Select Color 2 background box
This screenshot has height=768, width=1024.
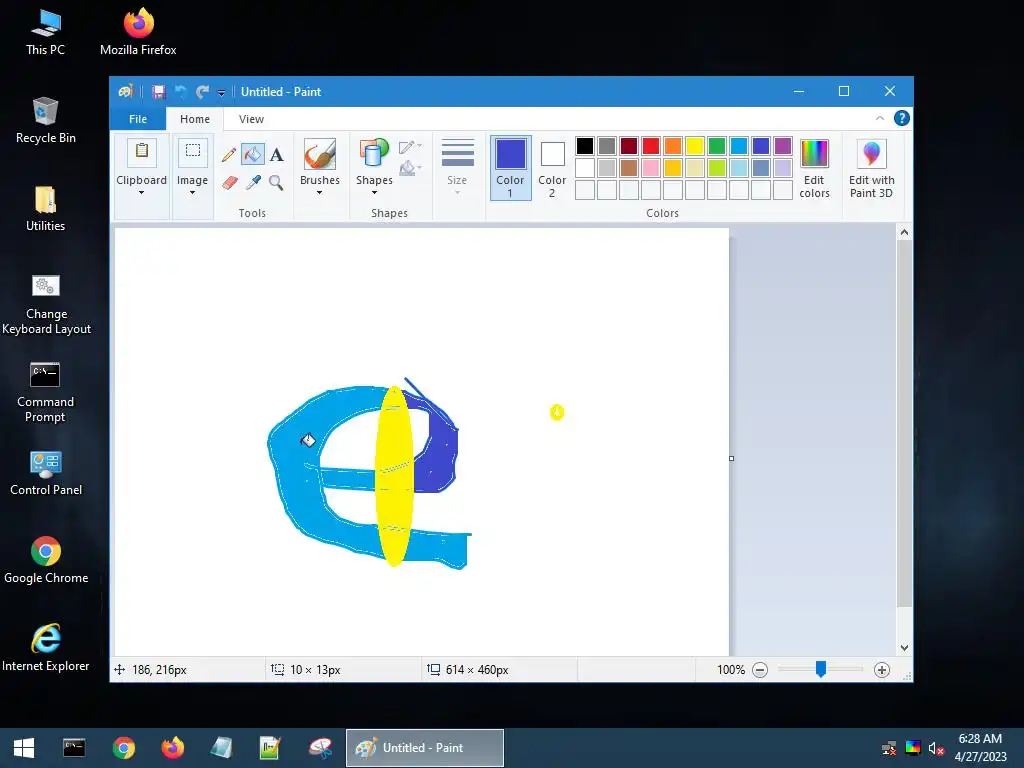552,167
